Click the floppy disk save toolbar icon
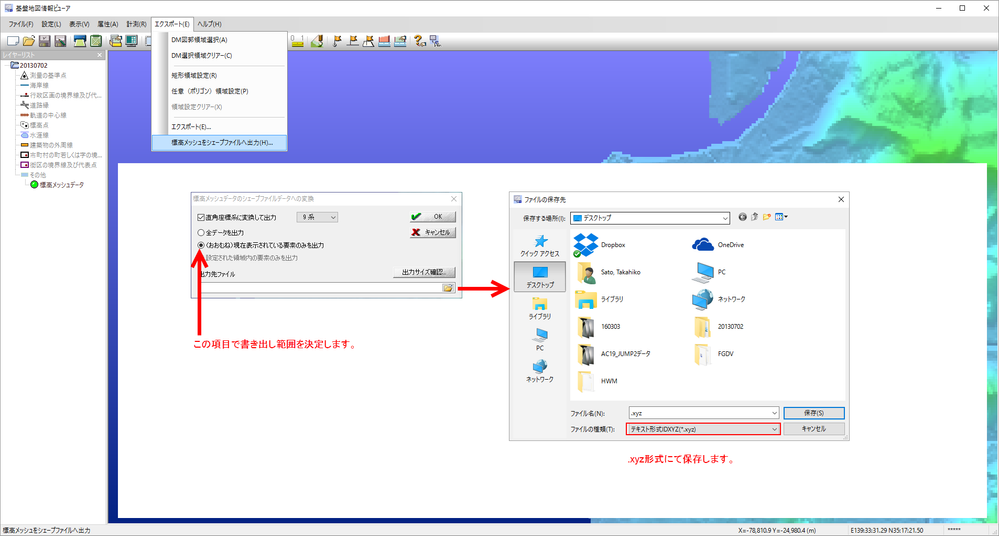The image size is (999, 536). pos(45,41)
